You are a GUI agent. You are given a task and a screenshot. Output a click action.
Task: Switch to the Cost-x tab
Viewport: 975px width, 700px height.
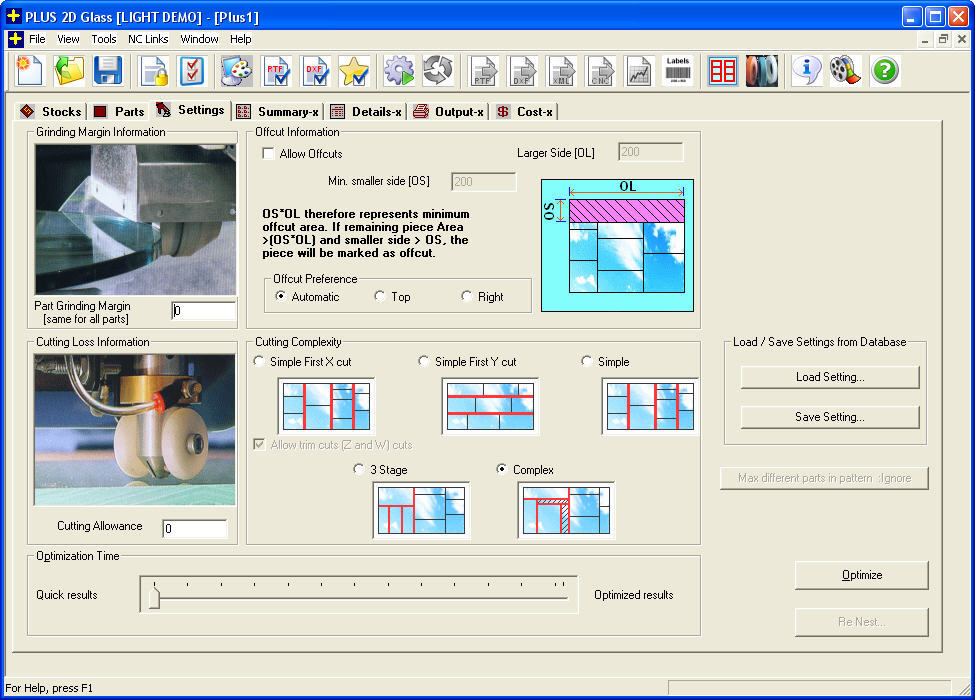coord(524,112)
